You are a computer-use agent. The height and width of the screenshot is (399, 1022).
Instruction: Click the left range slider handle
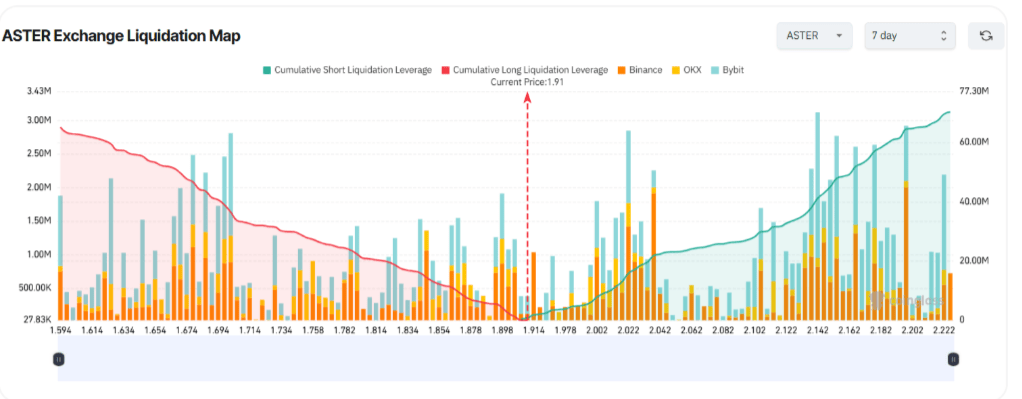[x=59, y=359]
